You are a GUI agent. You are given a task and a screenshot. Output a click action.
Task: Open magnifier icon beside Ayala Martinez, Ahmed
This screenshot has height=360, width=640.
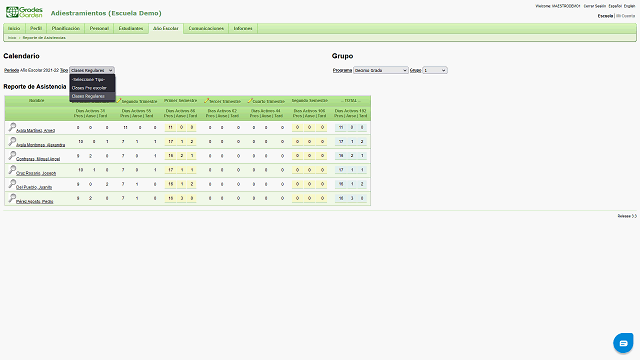pyautogui.click(x=12, y=127)
